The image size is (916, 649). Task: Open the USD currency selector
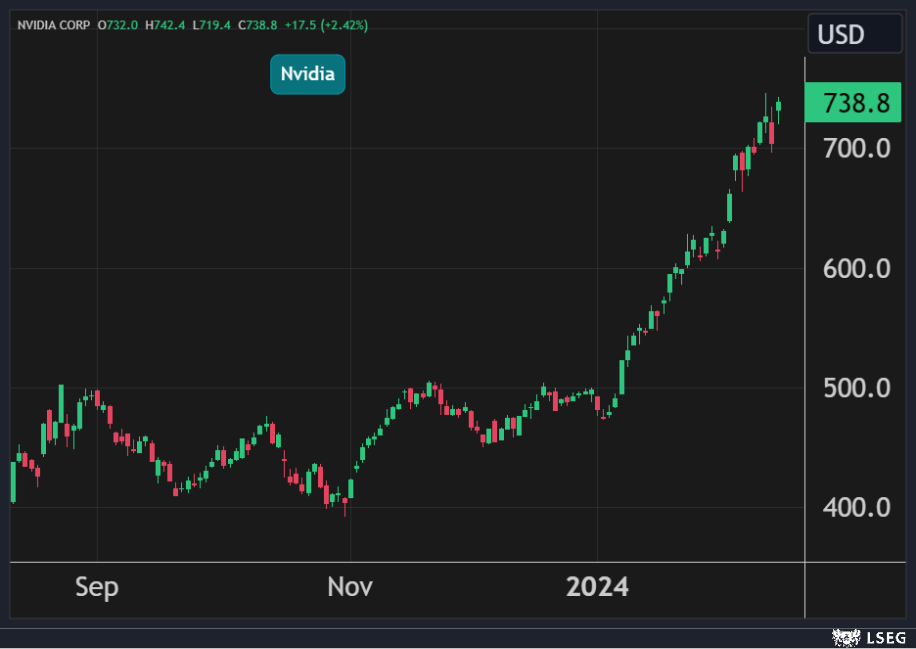pyautogui.click(x=841, y=35)
